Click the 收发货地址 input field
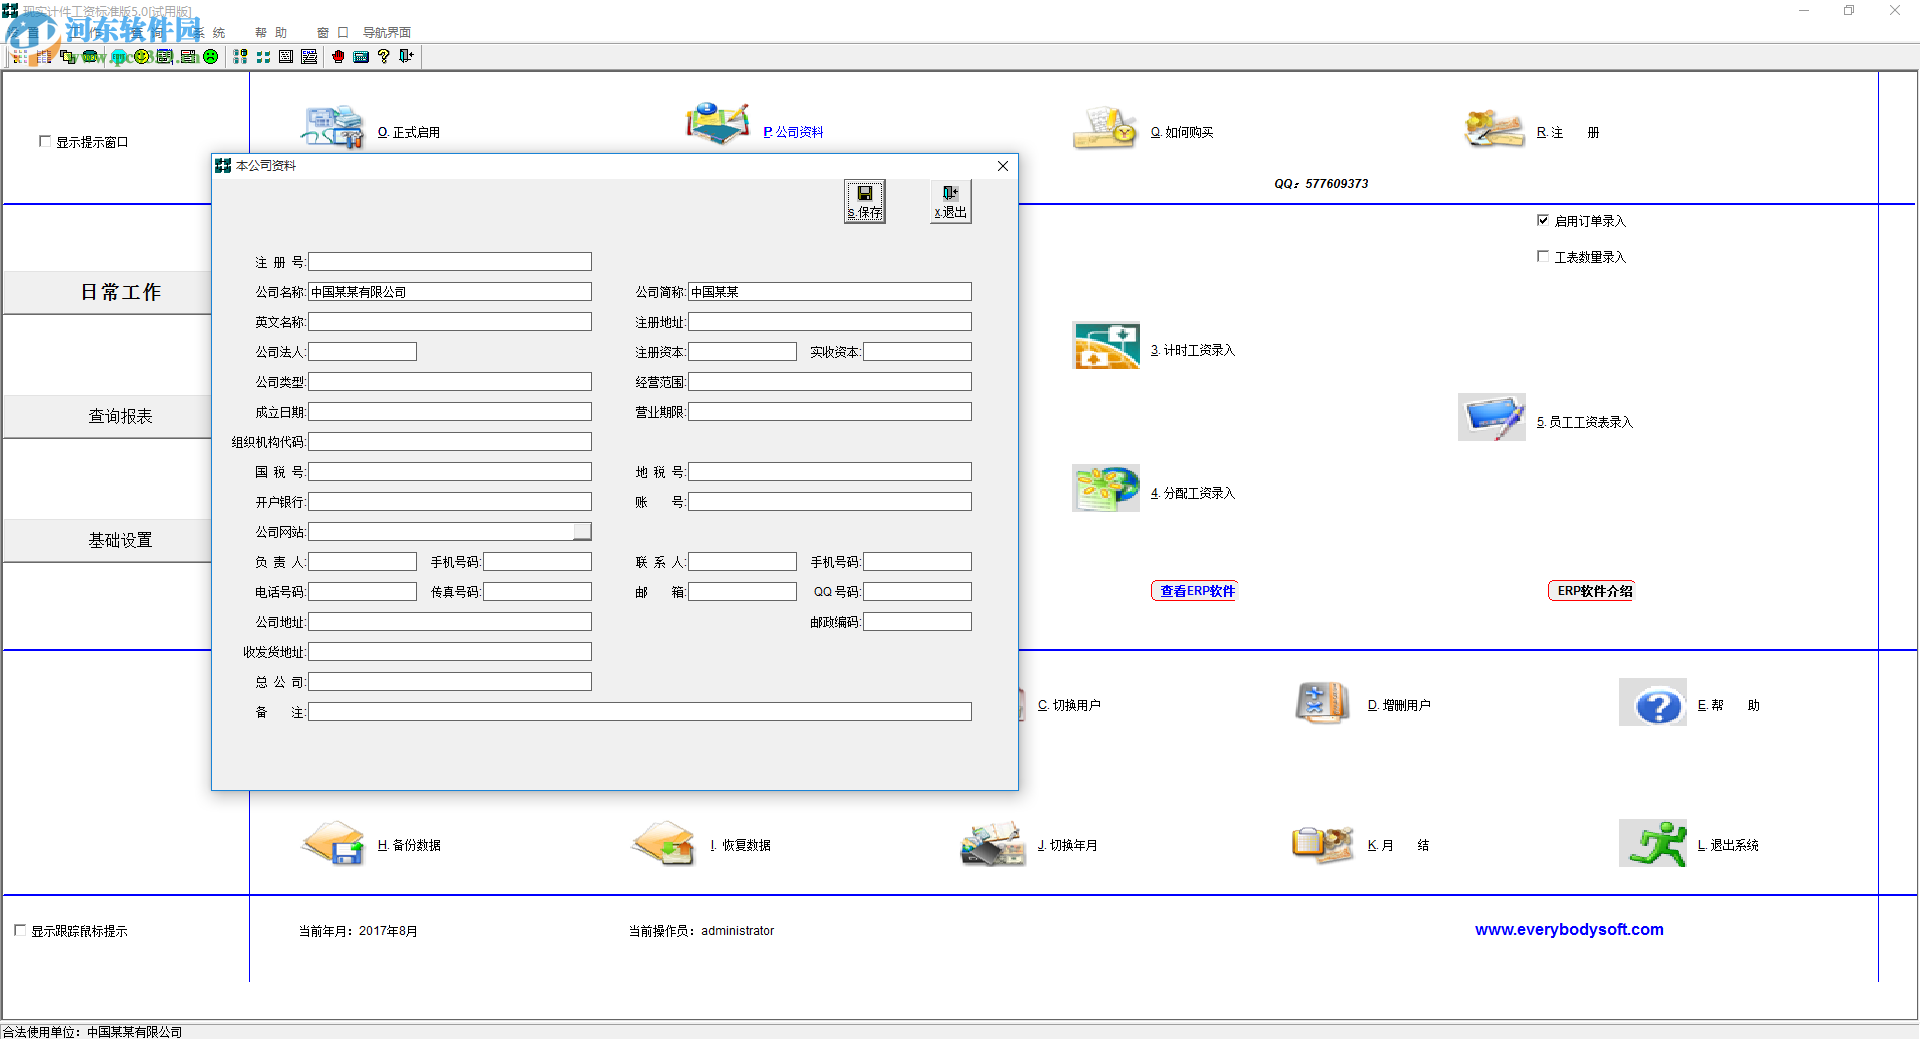This screenshot has height=1040, width=1920. 450,652
